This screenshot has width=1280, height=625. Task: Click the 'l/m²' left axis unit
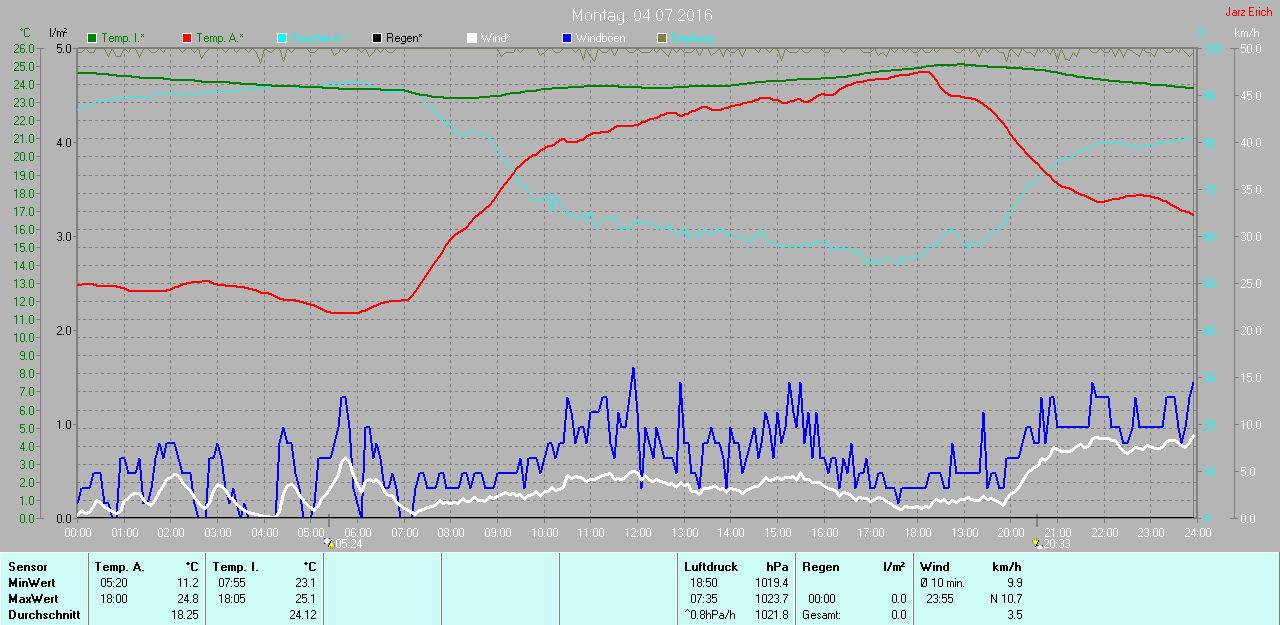(58, 35)
